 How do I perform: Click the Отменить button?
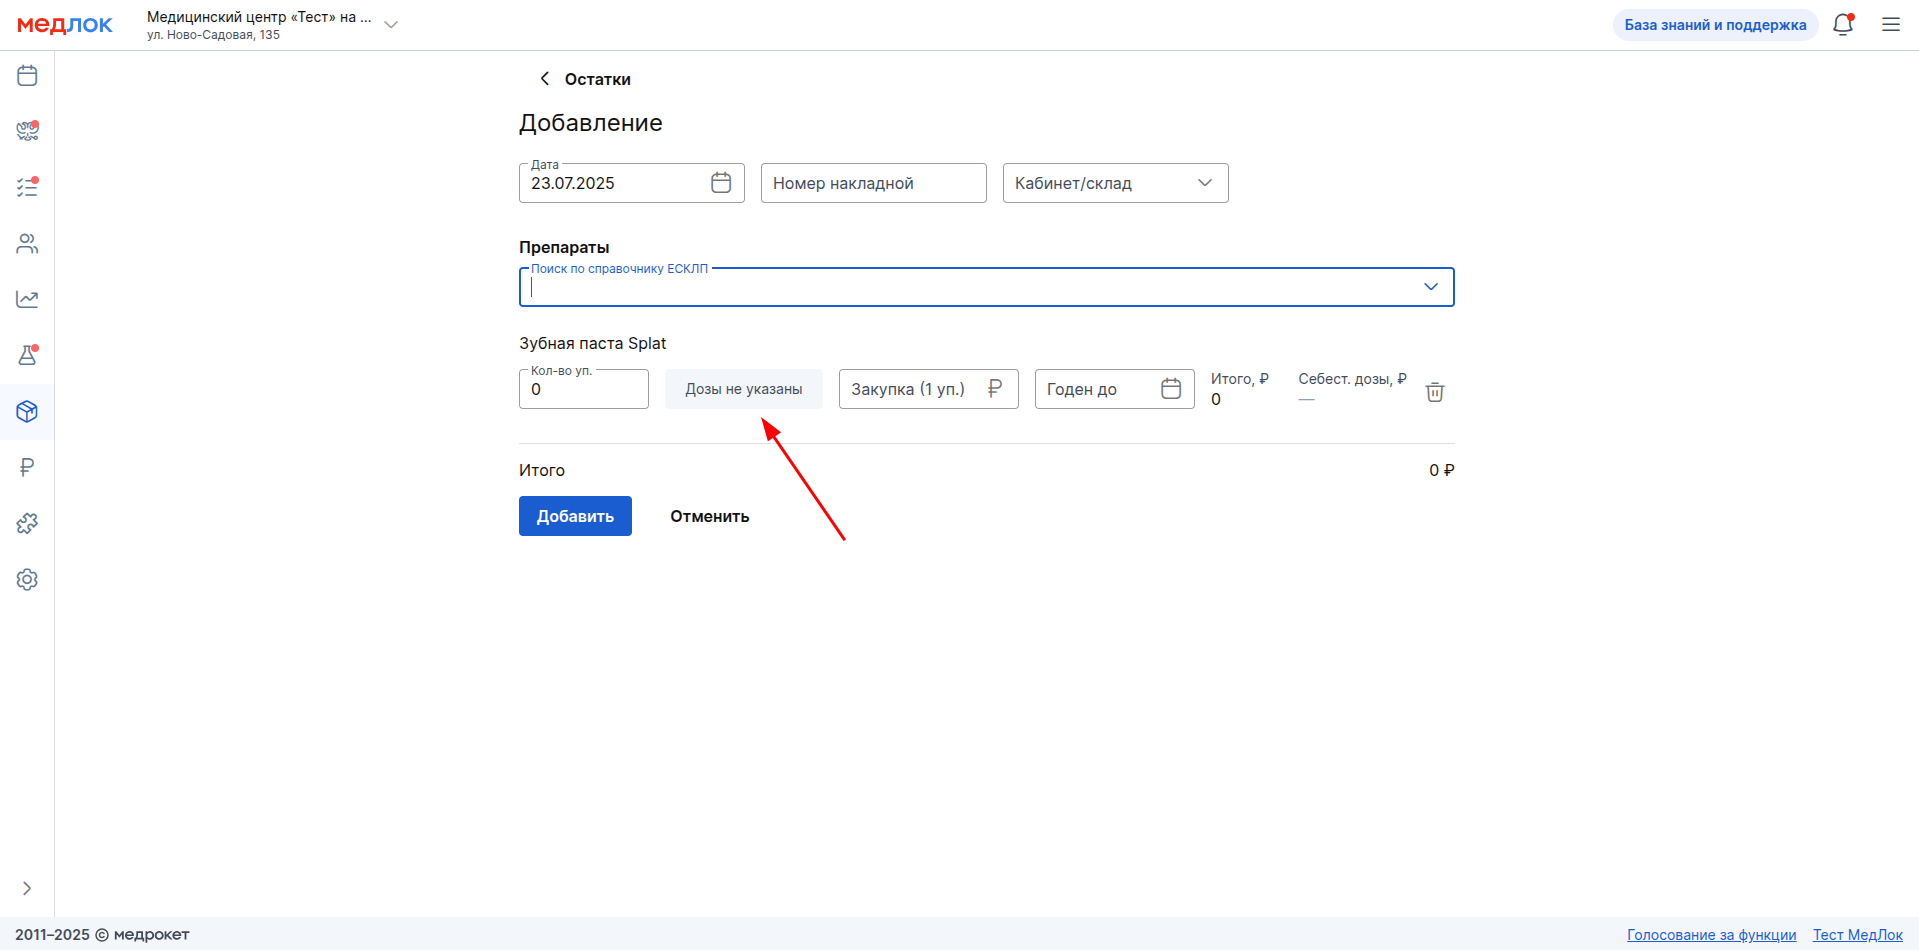coord(710,516)
